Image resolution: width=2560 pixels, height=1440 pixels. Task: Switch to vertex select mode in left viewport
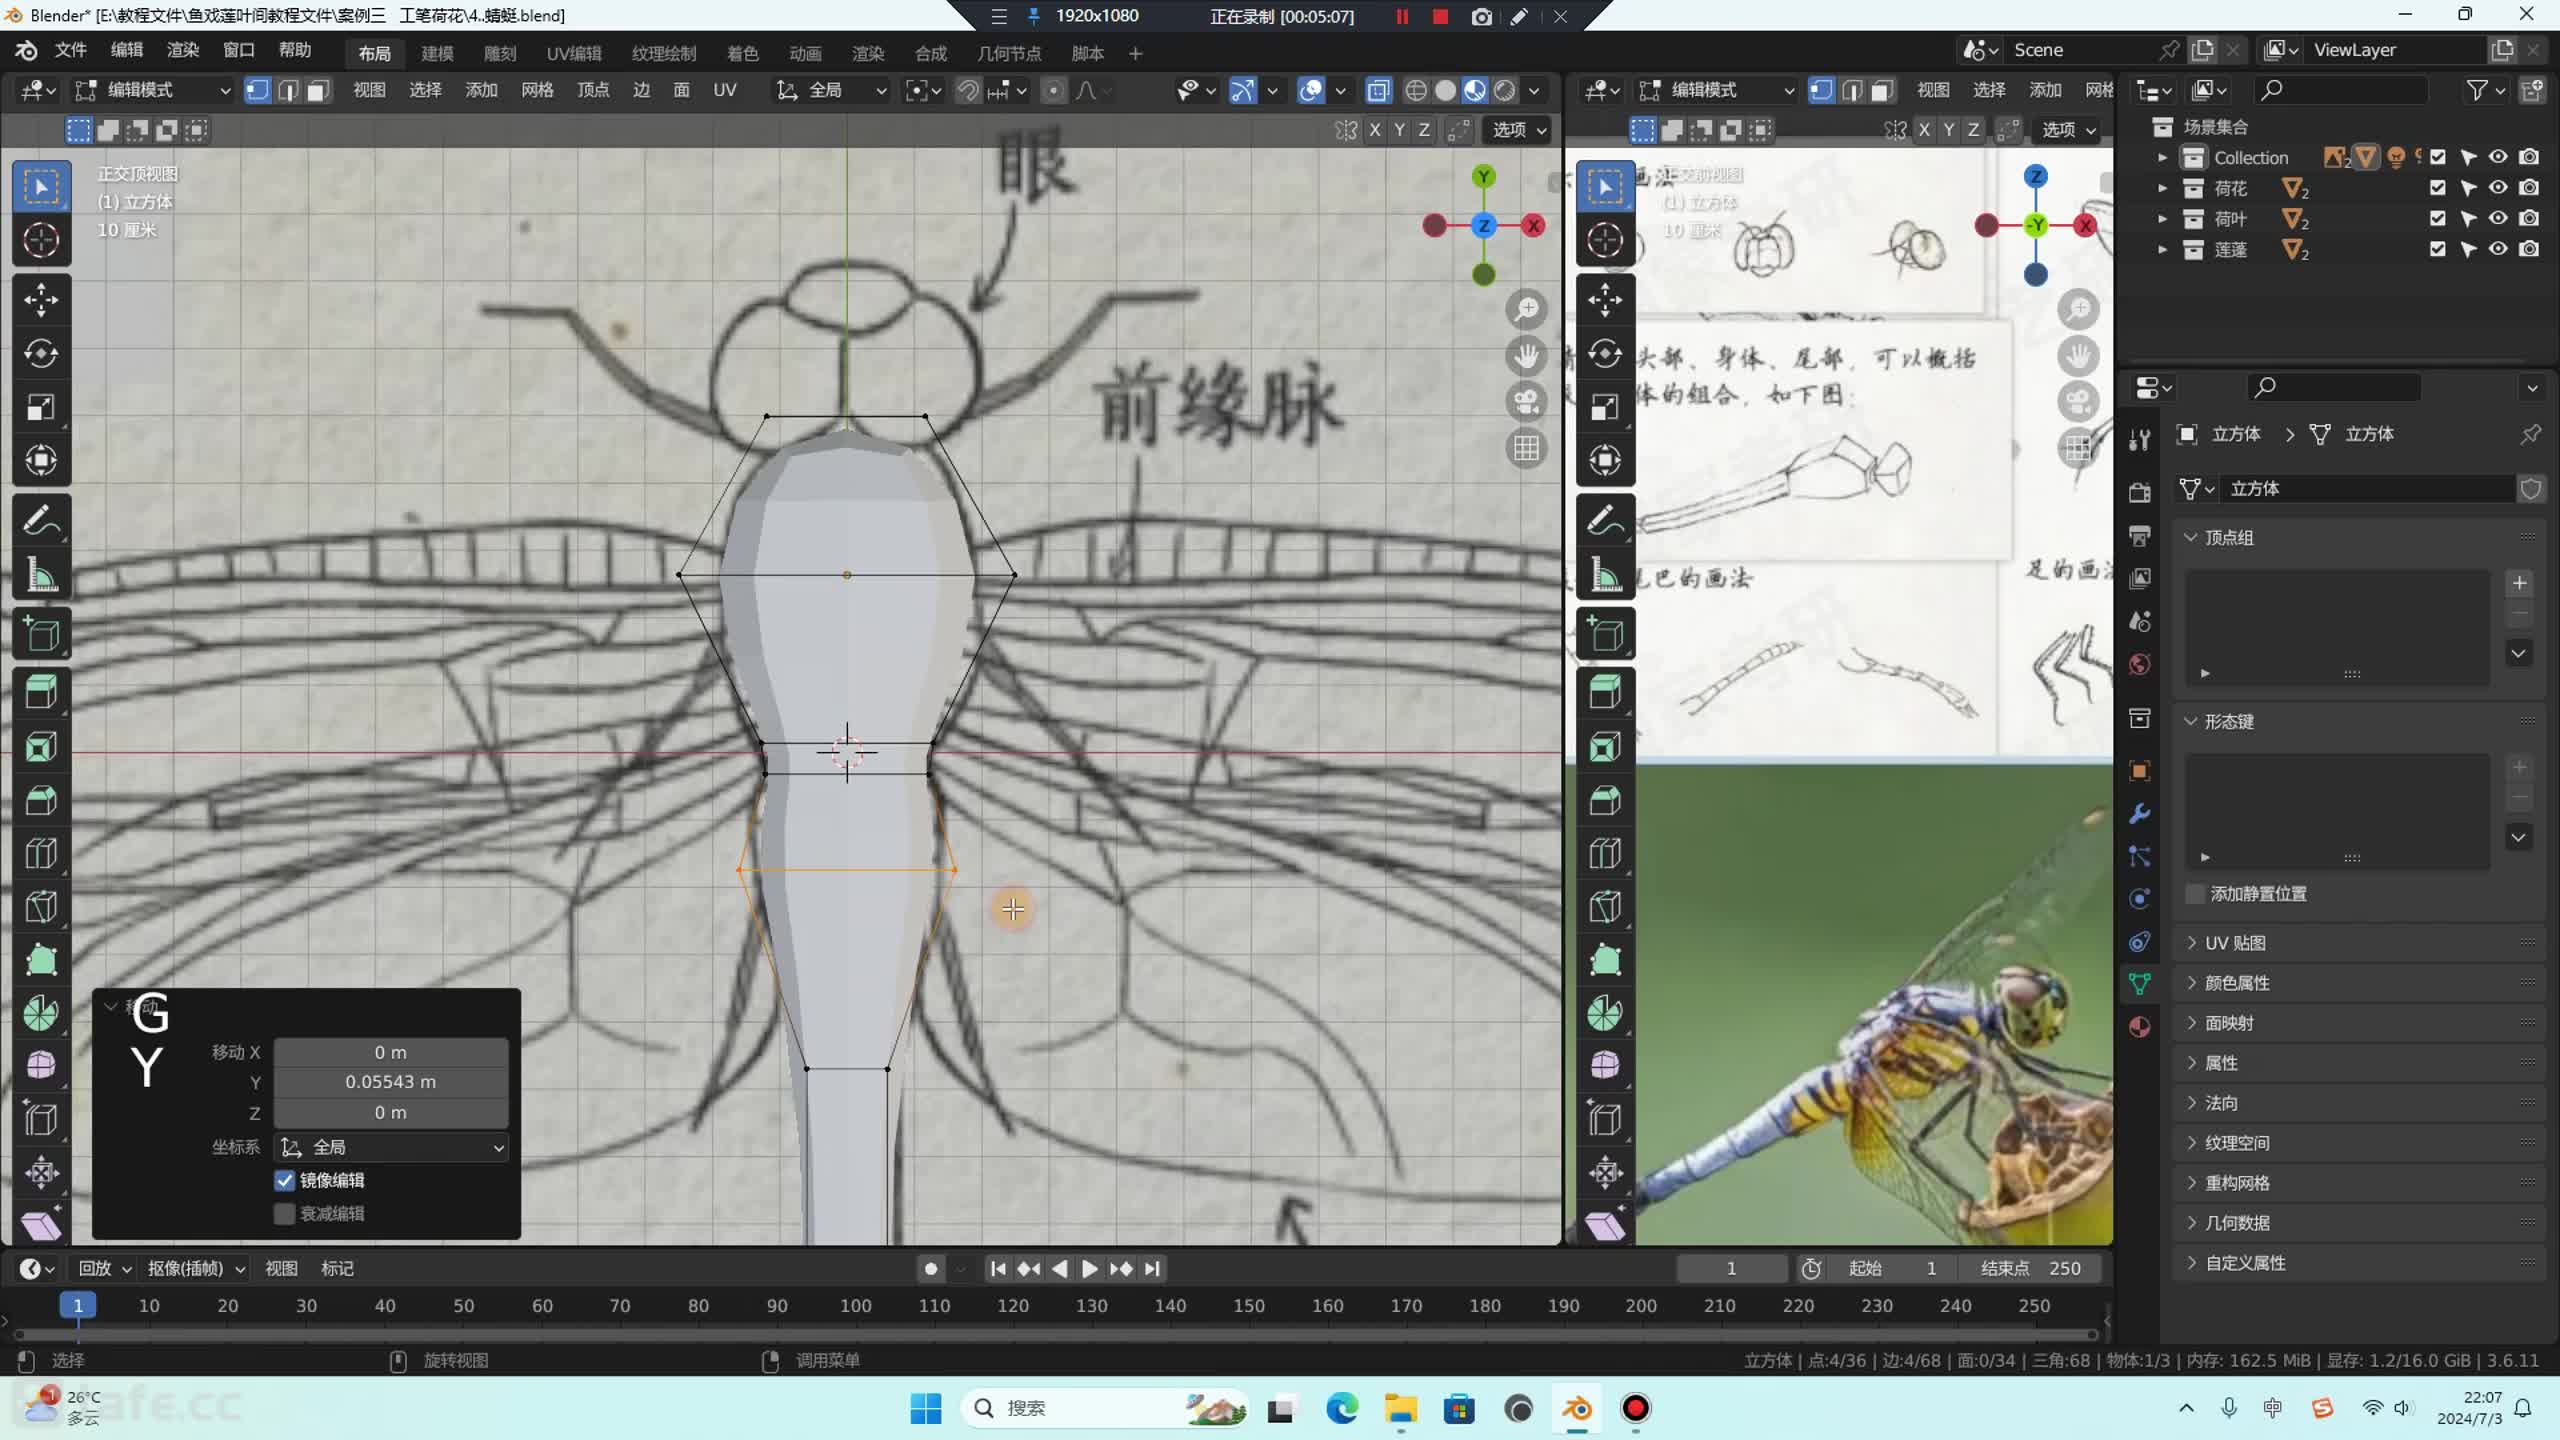(257, 91)
